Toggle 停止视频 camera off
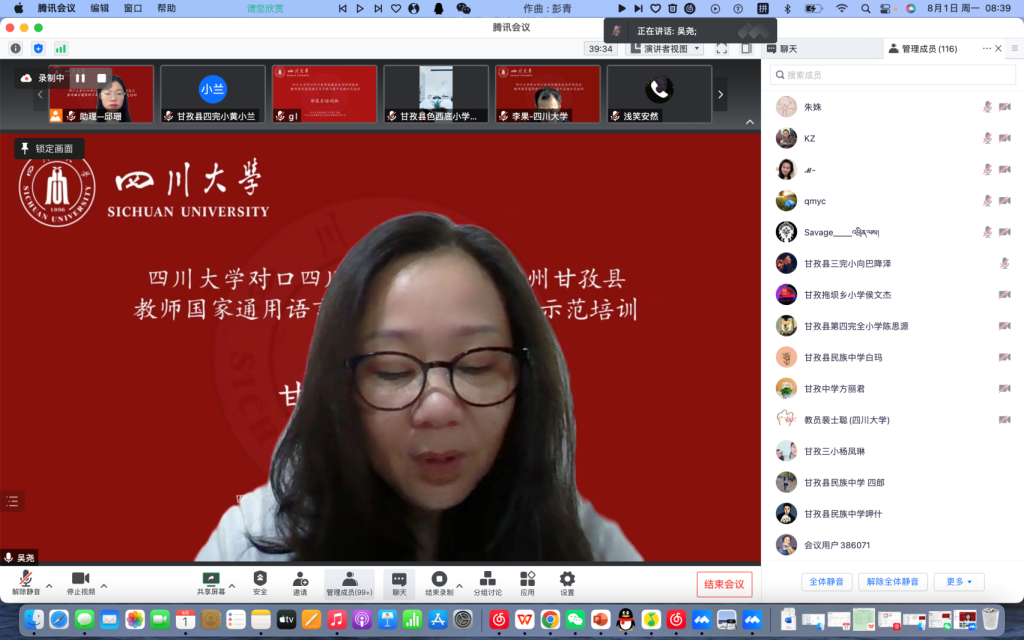This screenshot has height=640, width=1024. tap(81, 579)
